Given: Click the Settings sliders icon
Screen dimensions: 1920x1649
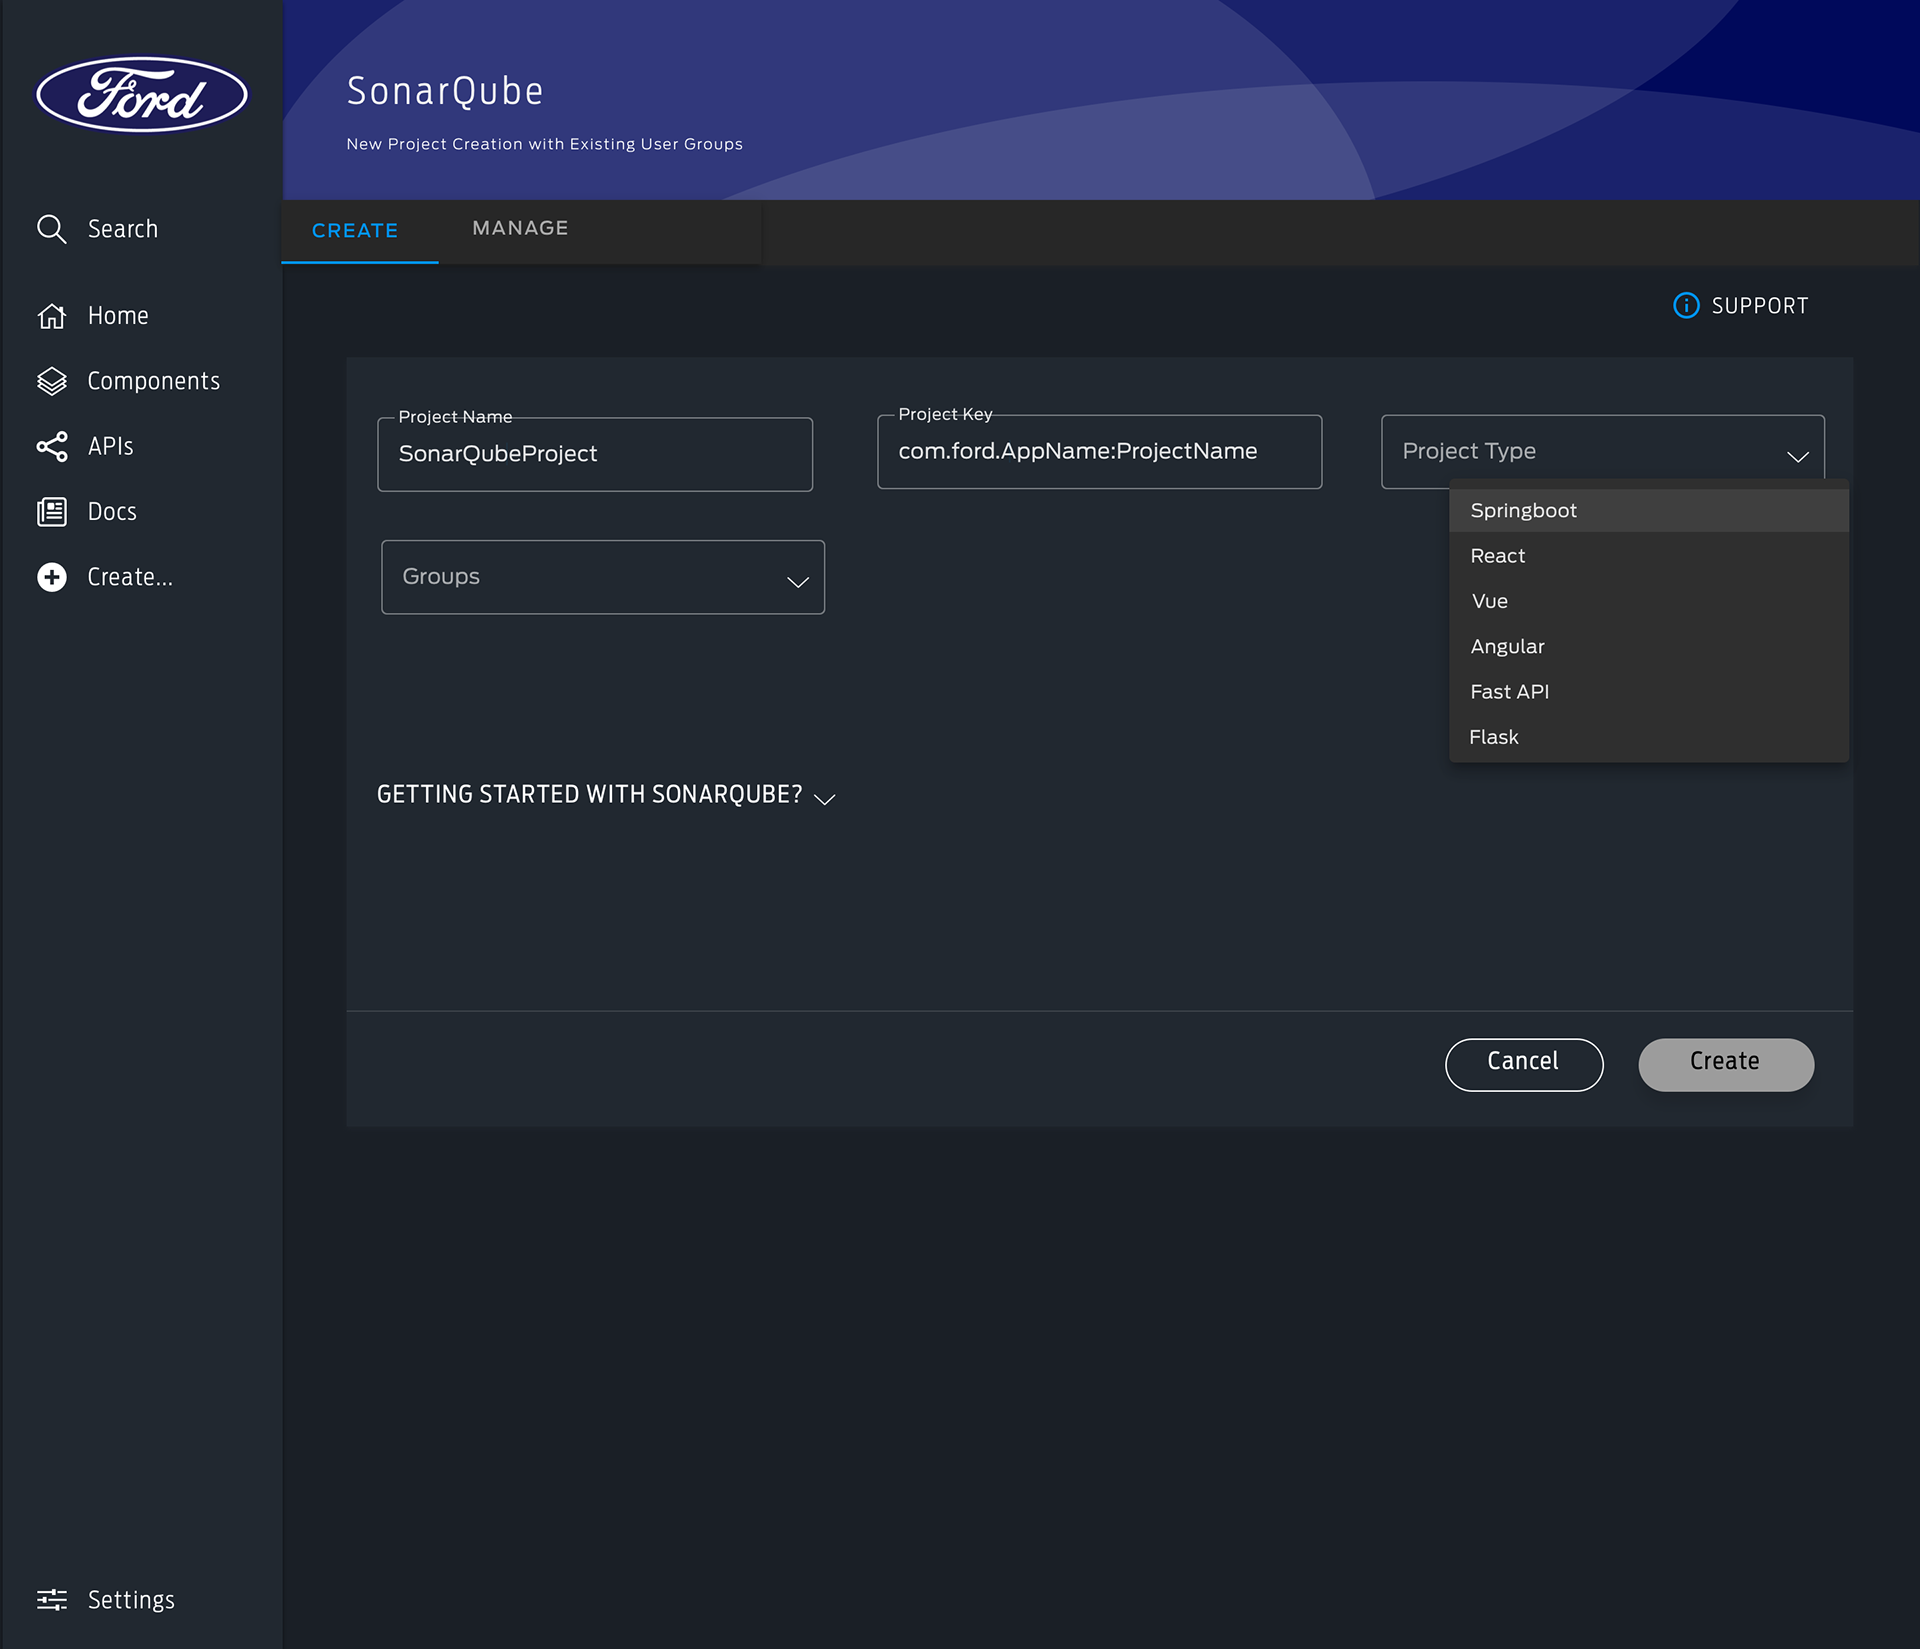Looking at the screenshot, I should [51, 1599].
